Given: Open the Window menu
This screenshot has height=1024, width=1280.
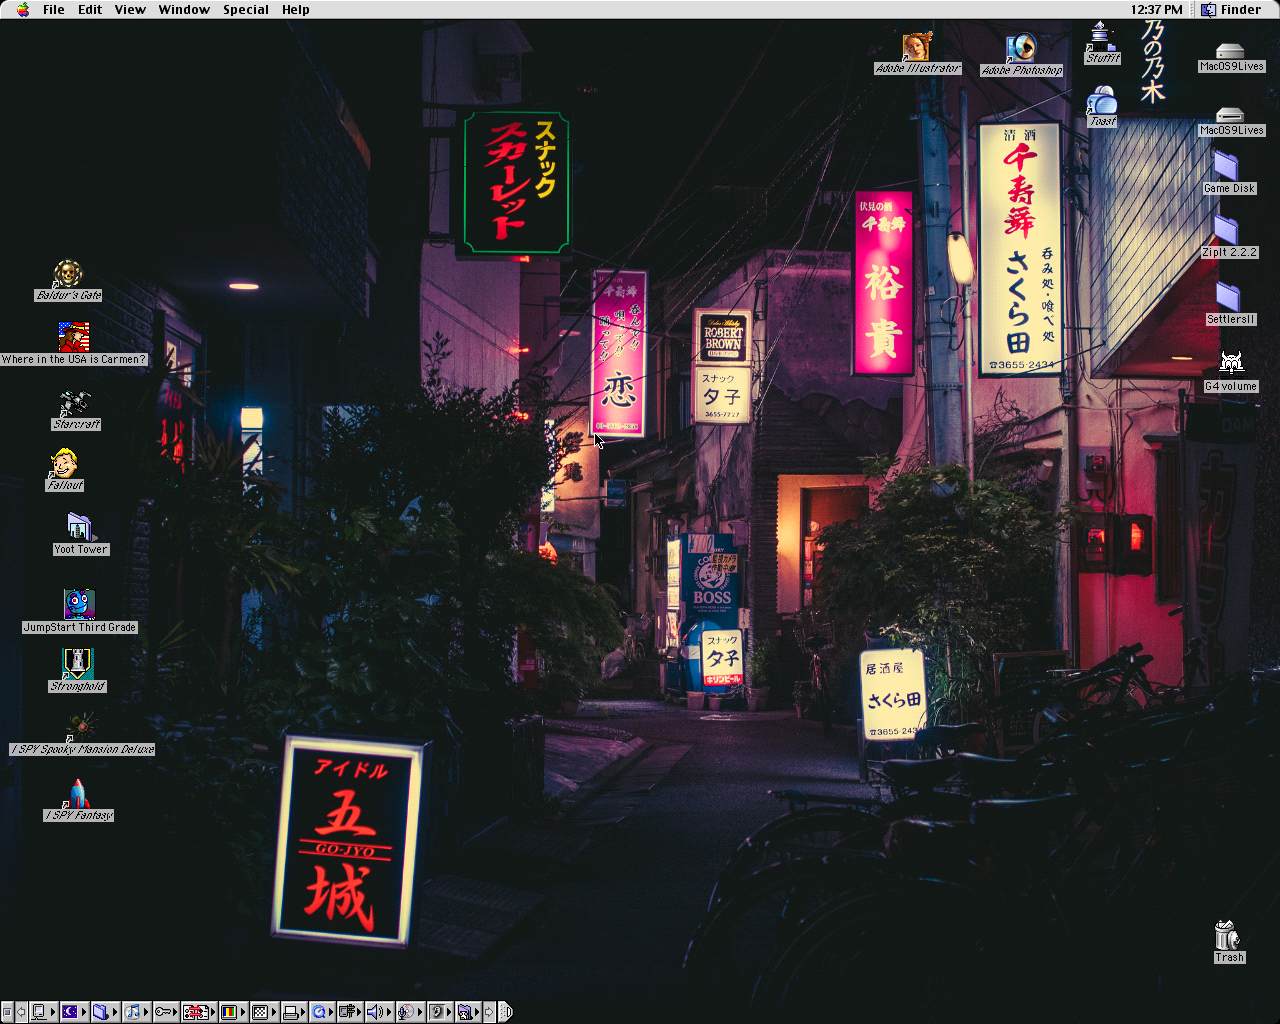Looking at the screenshot, I should tap(184, 10).
